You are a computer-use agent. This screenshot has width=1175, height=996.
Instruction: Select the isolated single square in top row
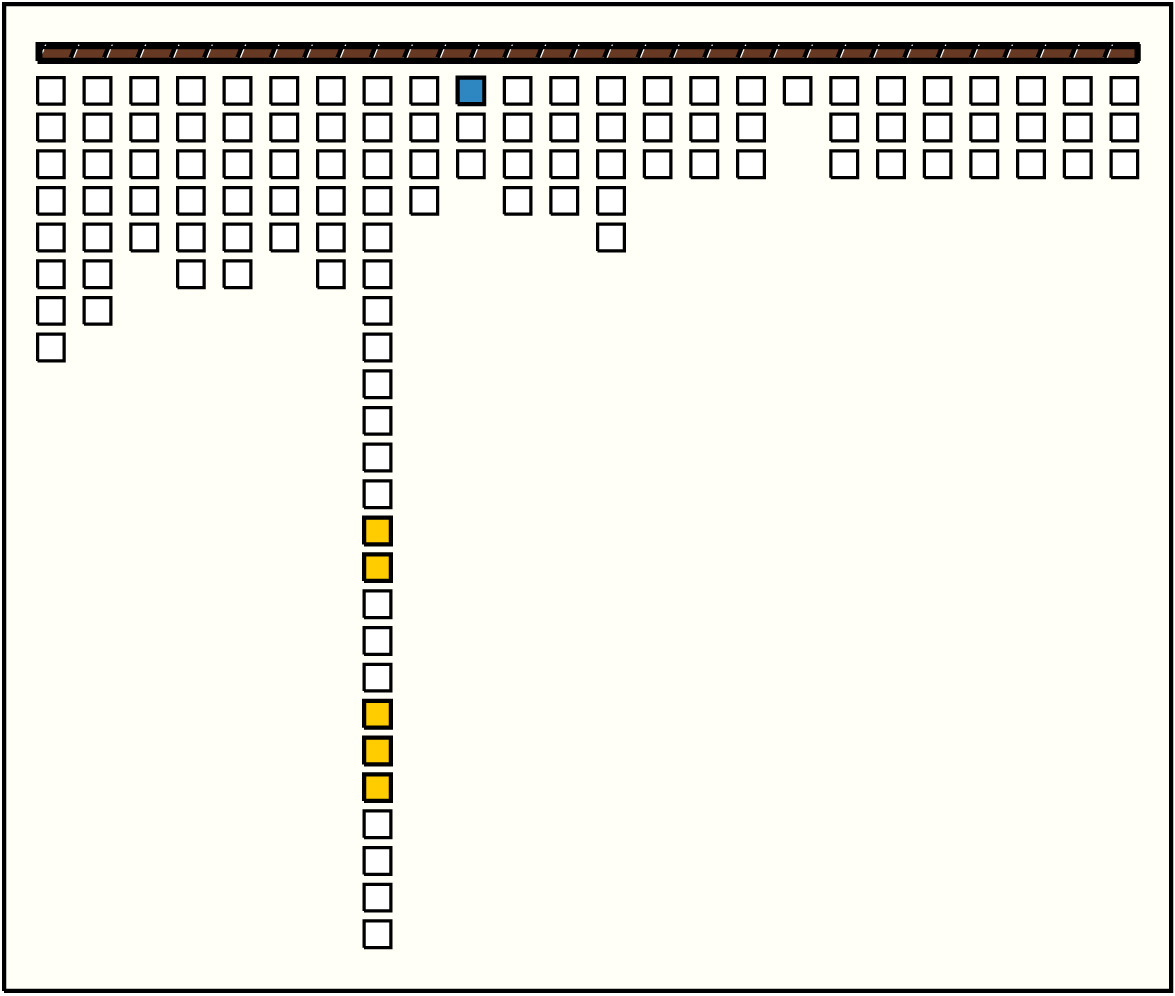(x=797, y=91)
